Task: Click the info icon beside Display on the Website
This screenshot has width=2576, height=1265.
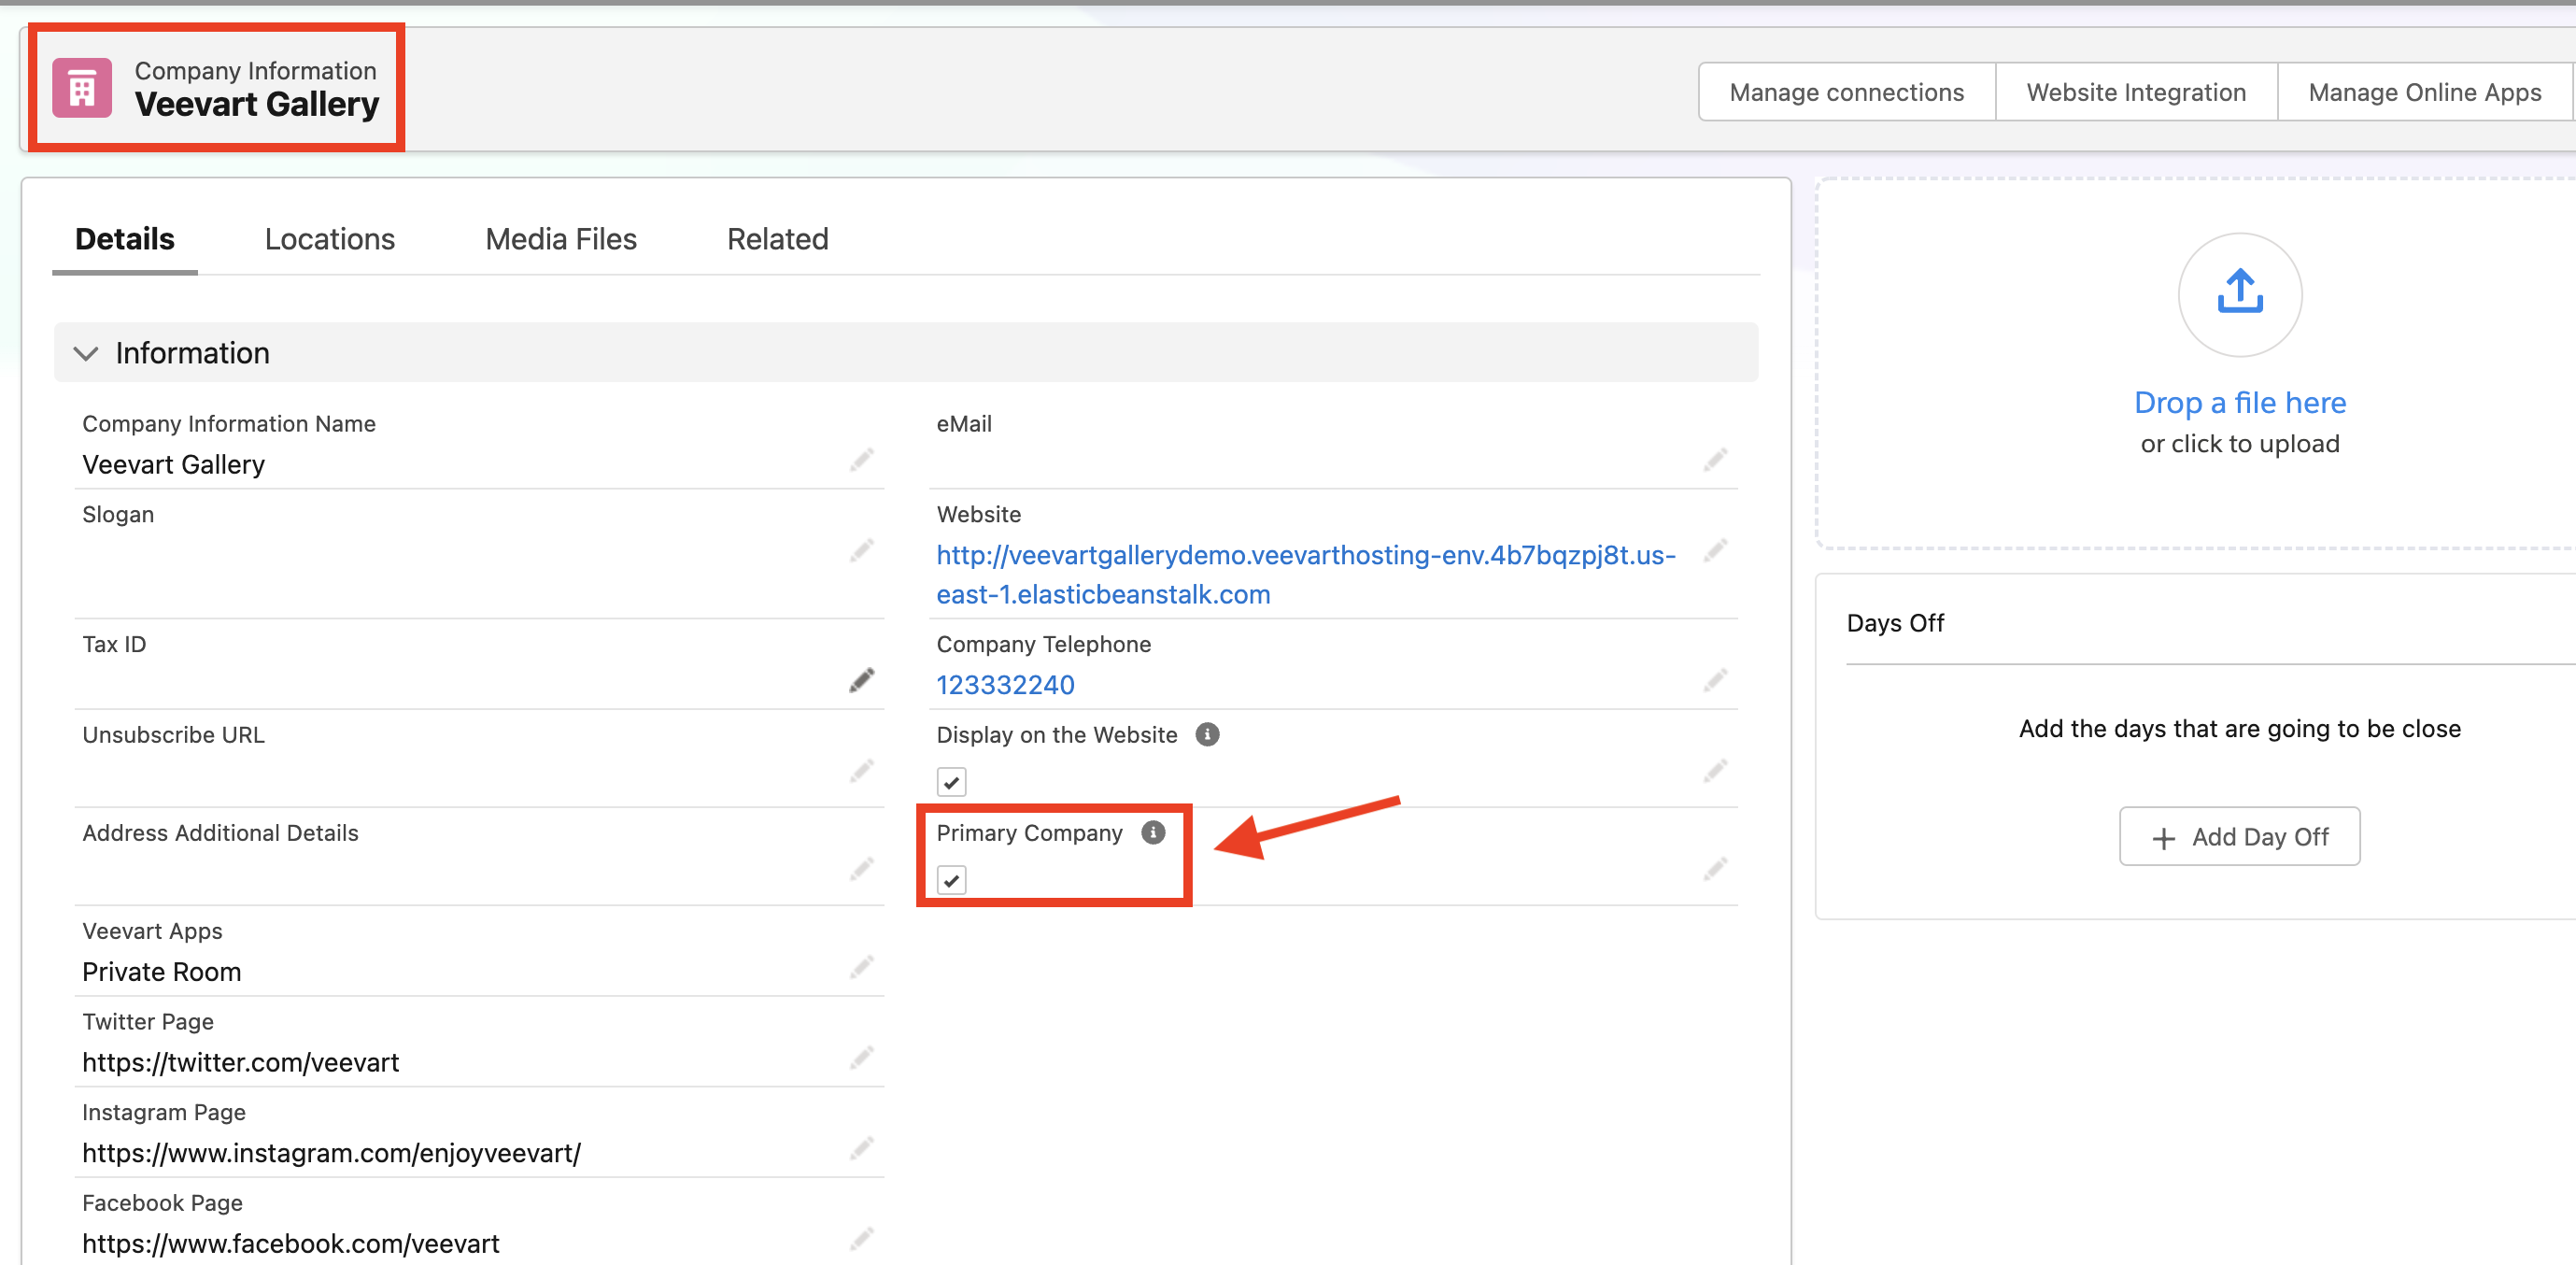Action: point(1207,734)
